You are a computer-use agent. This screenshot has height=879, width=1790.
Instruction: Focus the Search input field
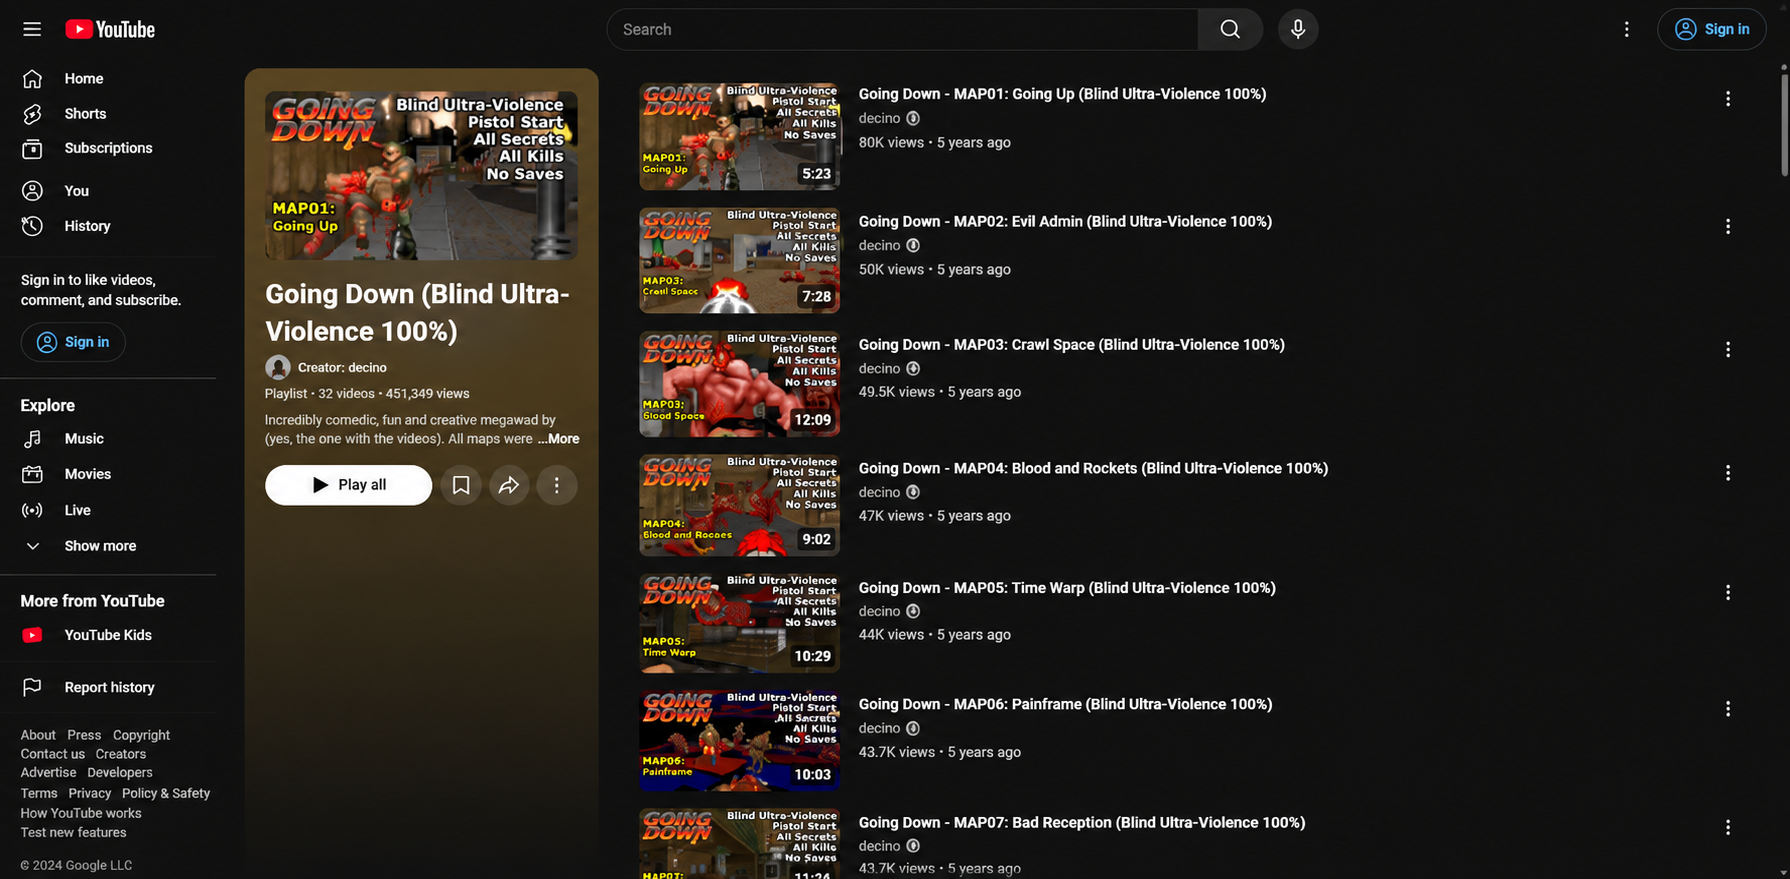coord(903,29)
